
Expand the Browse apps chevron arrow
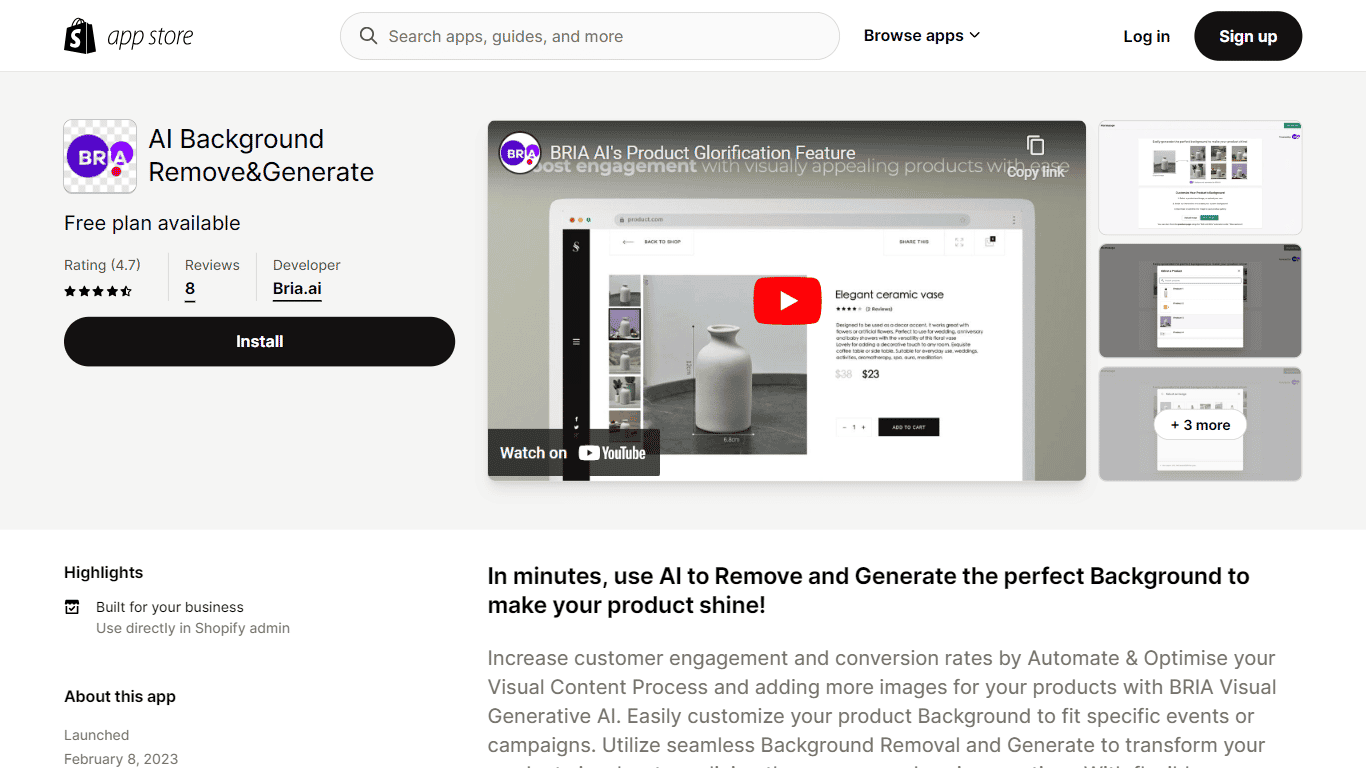coord(974,35)
